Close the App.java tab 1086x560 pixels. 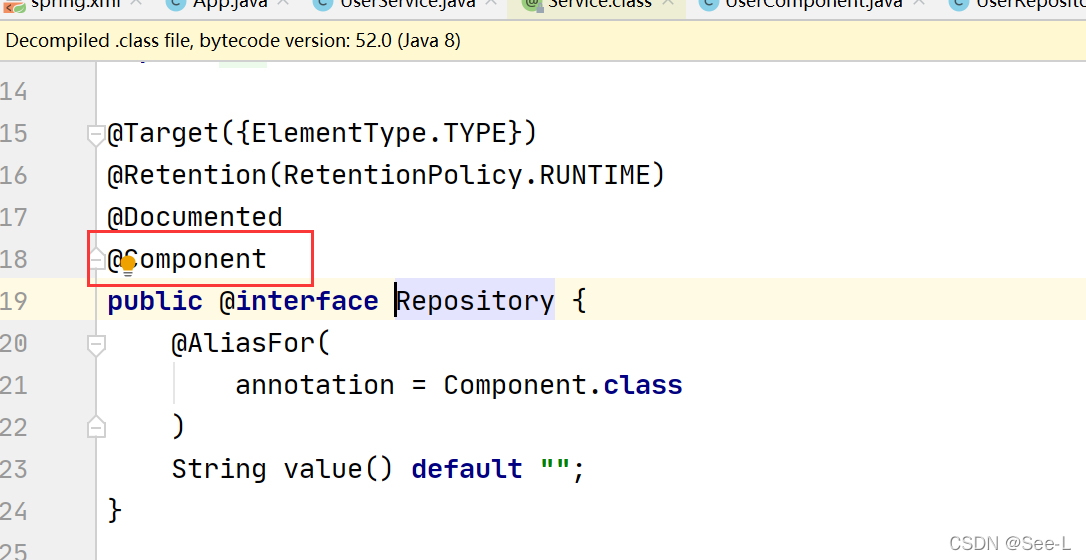(x=283, y=3)
